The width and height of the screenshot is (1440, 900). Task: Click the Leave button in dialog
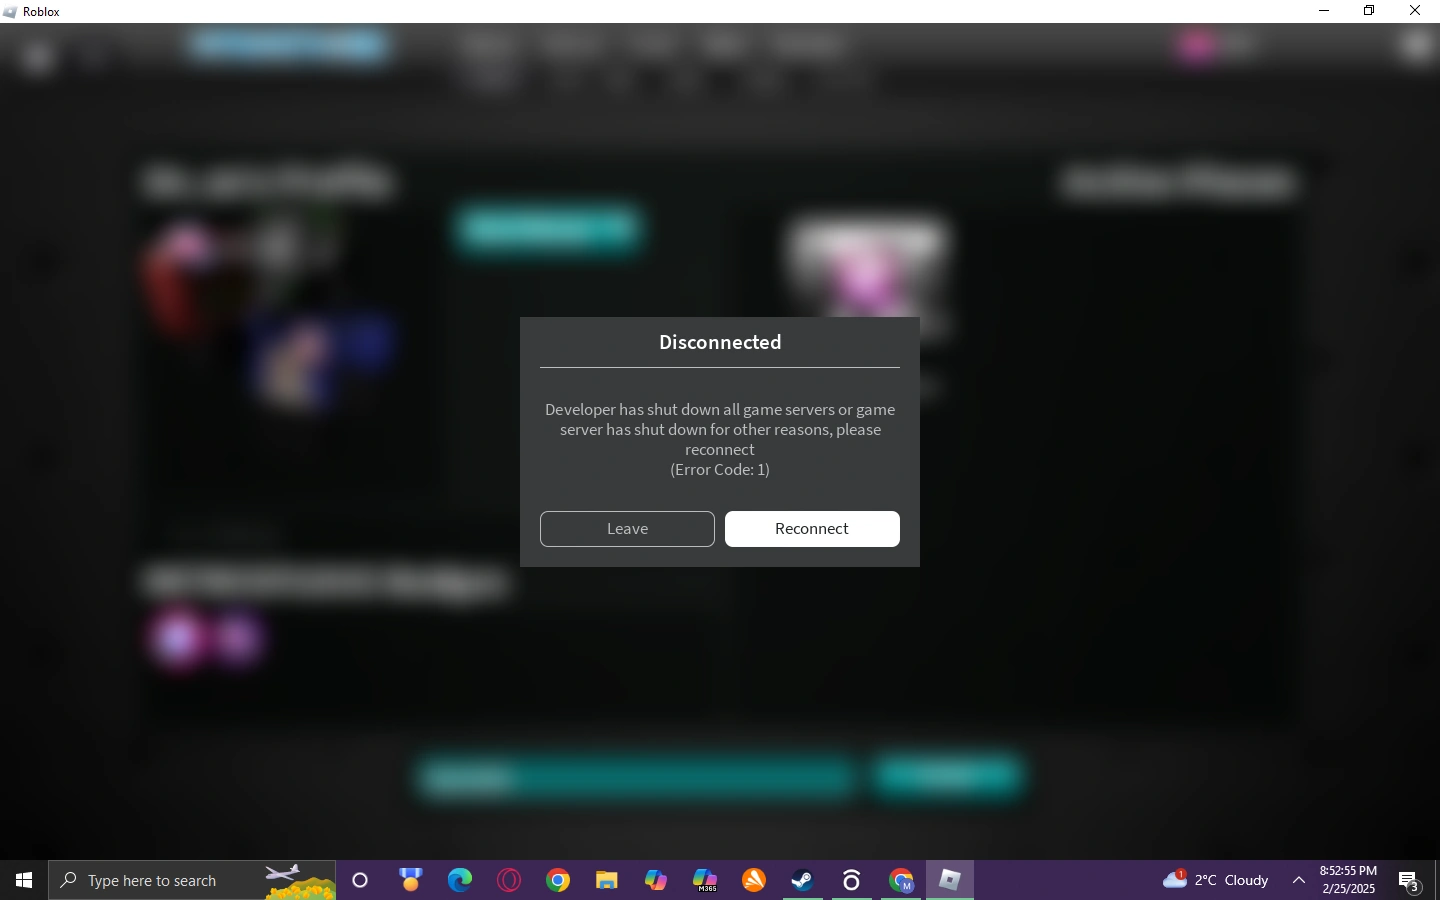pyautogui.click(x=627, y=529)
